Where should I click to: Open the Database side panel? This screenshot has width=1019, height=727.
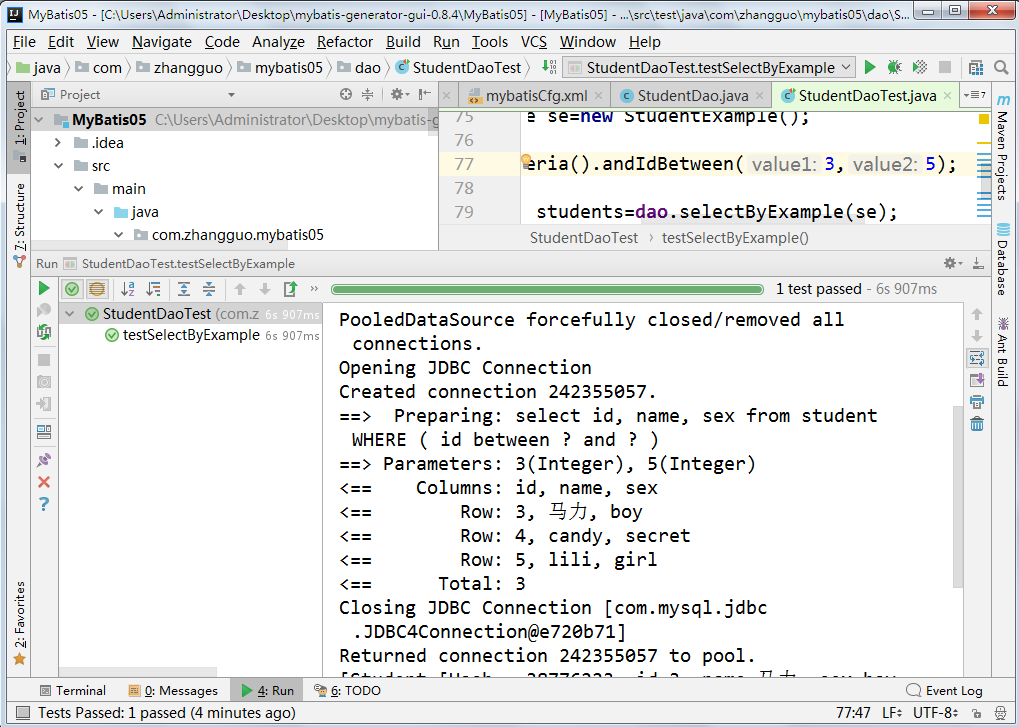(1003, 259)
